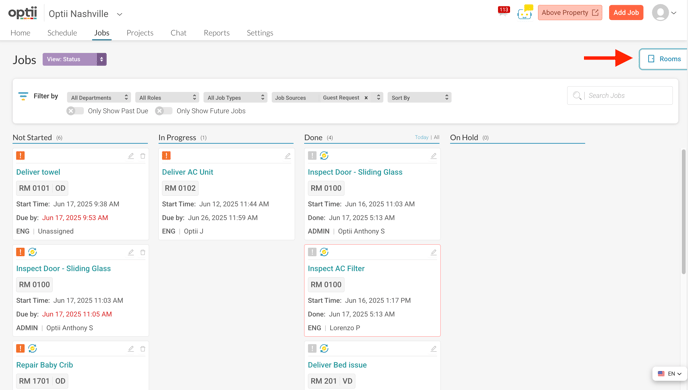Image resolution: width=688 pixels, height=390 pixels.
Task: Select the Jobs tab
Action: (101, 33)
